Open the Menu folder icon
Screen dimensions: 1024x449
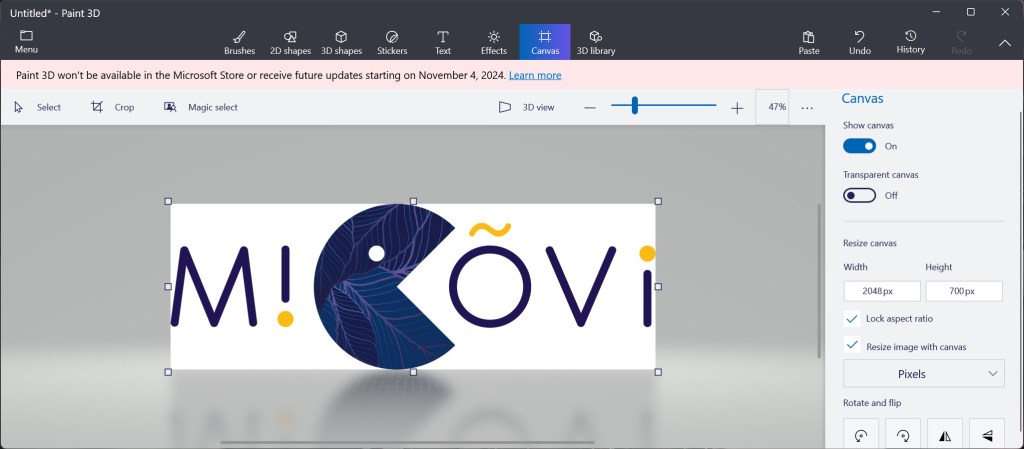26,42
